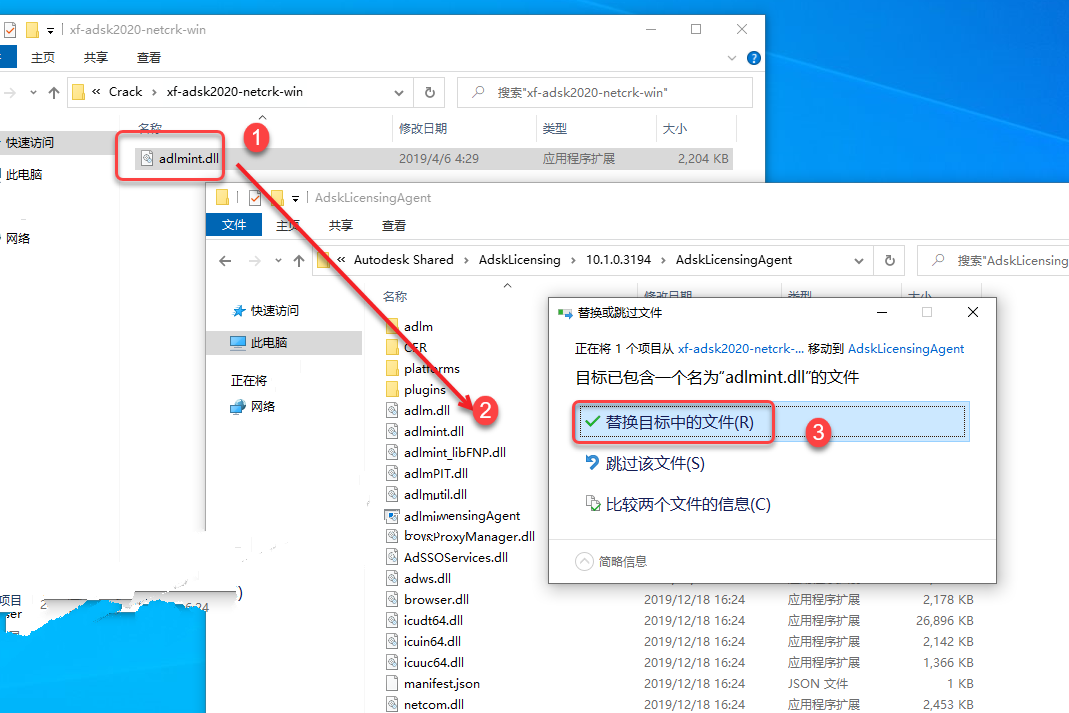Image resolution: width=1069 pixels, height=713 pixels.
Task: Open address dropdown in AdskLicensingAgent window
Action: [x=859, y=260]
